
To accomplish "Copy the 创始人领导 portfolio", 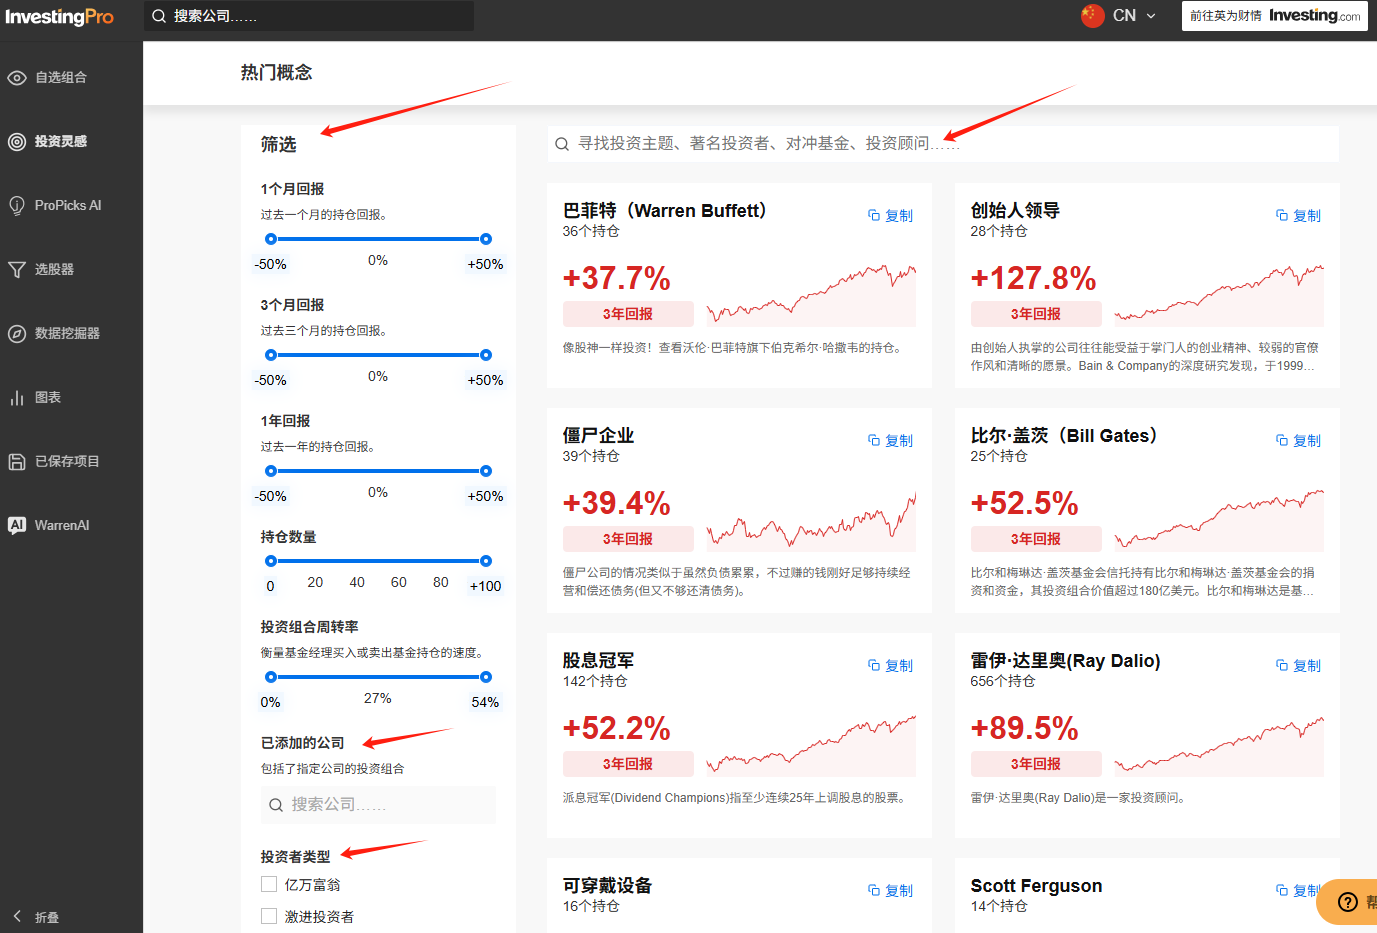I will 1298,215.
